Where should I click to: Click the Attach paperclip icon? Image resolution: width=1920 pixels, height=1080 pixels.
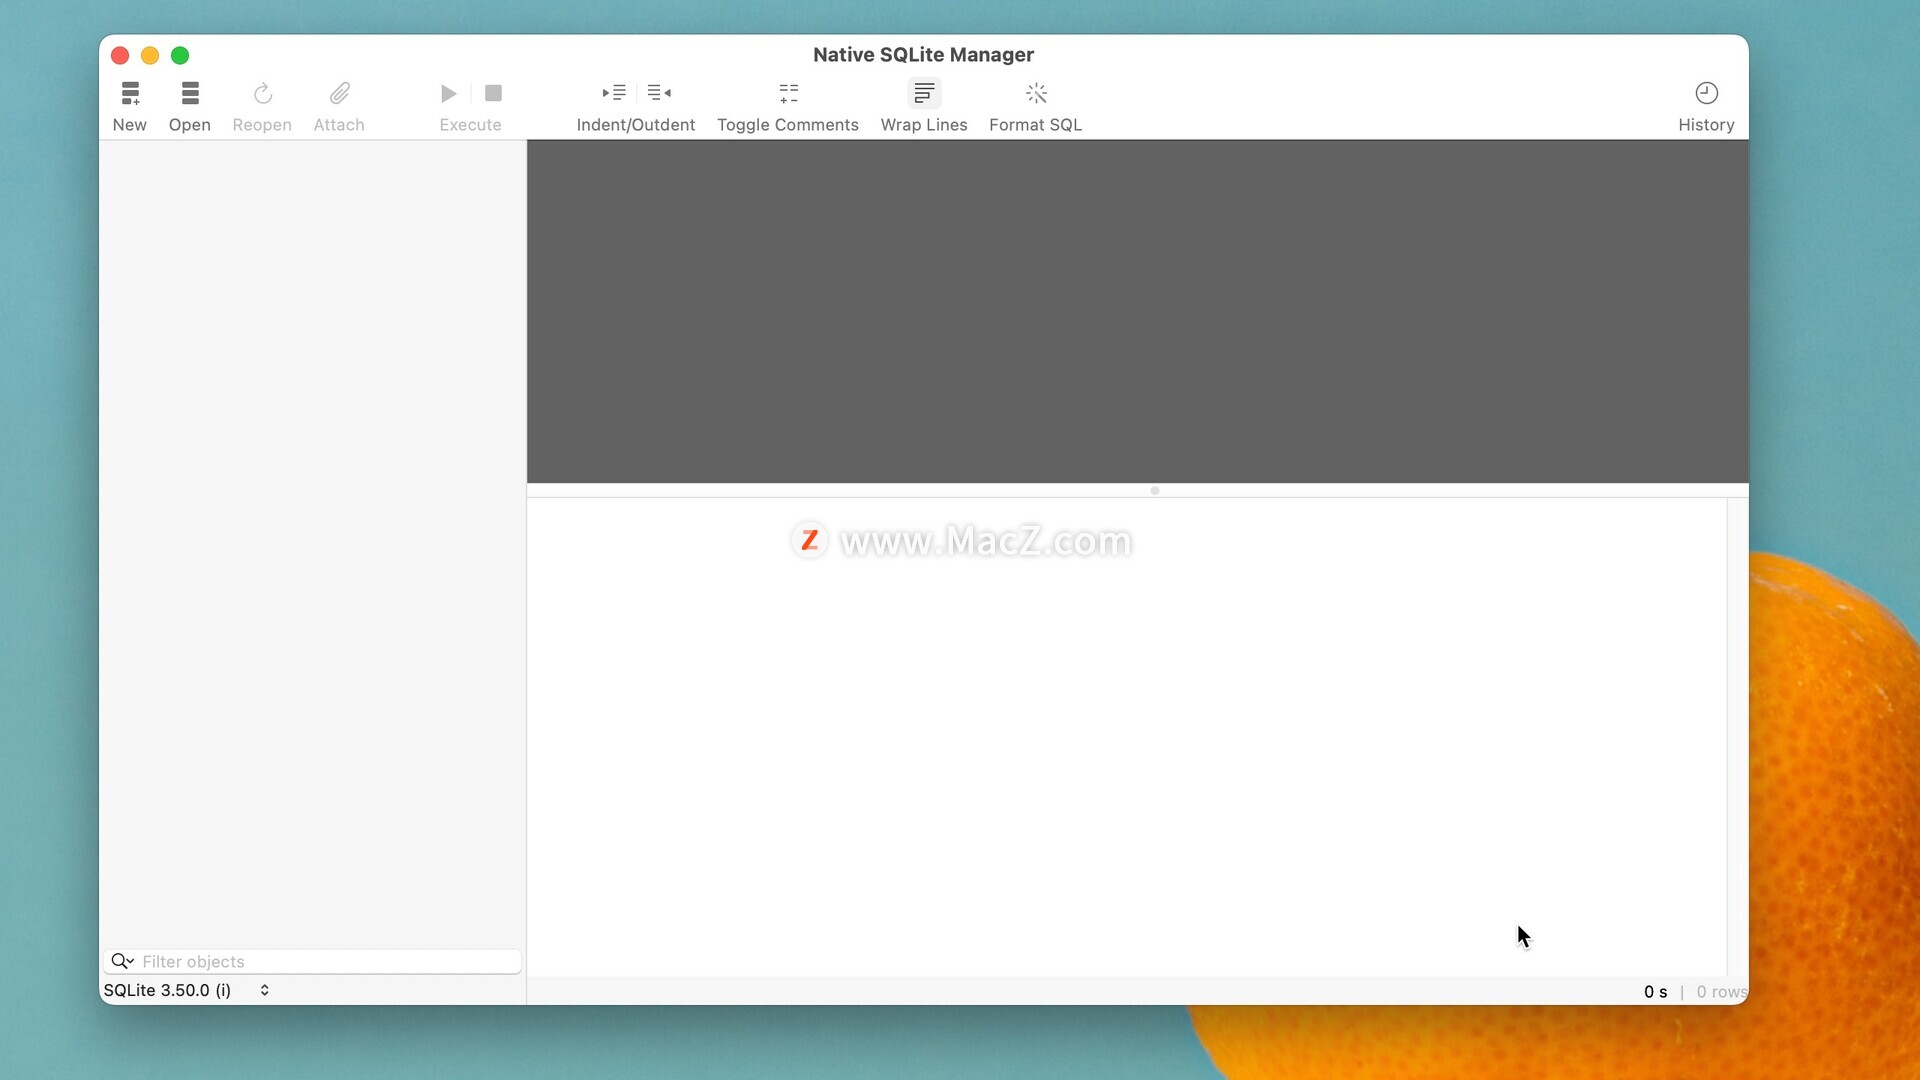click(339, 93)
